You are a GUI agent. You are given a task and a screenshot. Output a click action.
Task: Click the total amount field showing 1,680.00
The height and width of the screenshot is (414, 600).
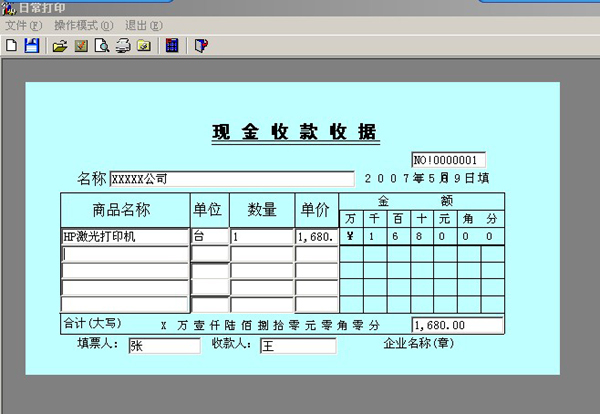tap(457, 325)
